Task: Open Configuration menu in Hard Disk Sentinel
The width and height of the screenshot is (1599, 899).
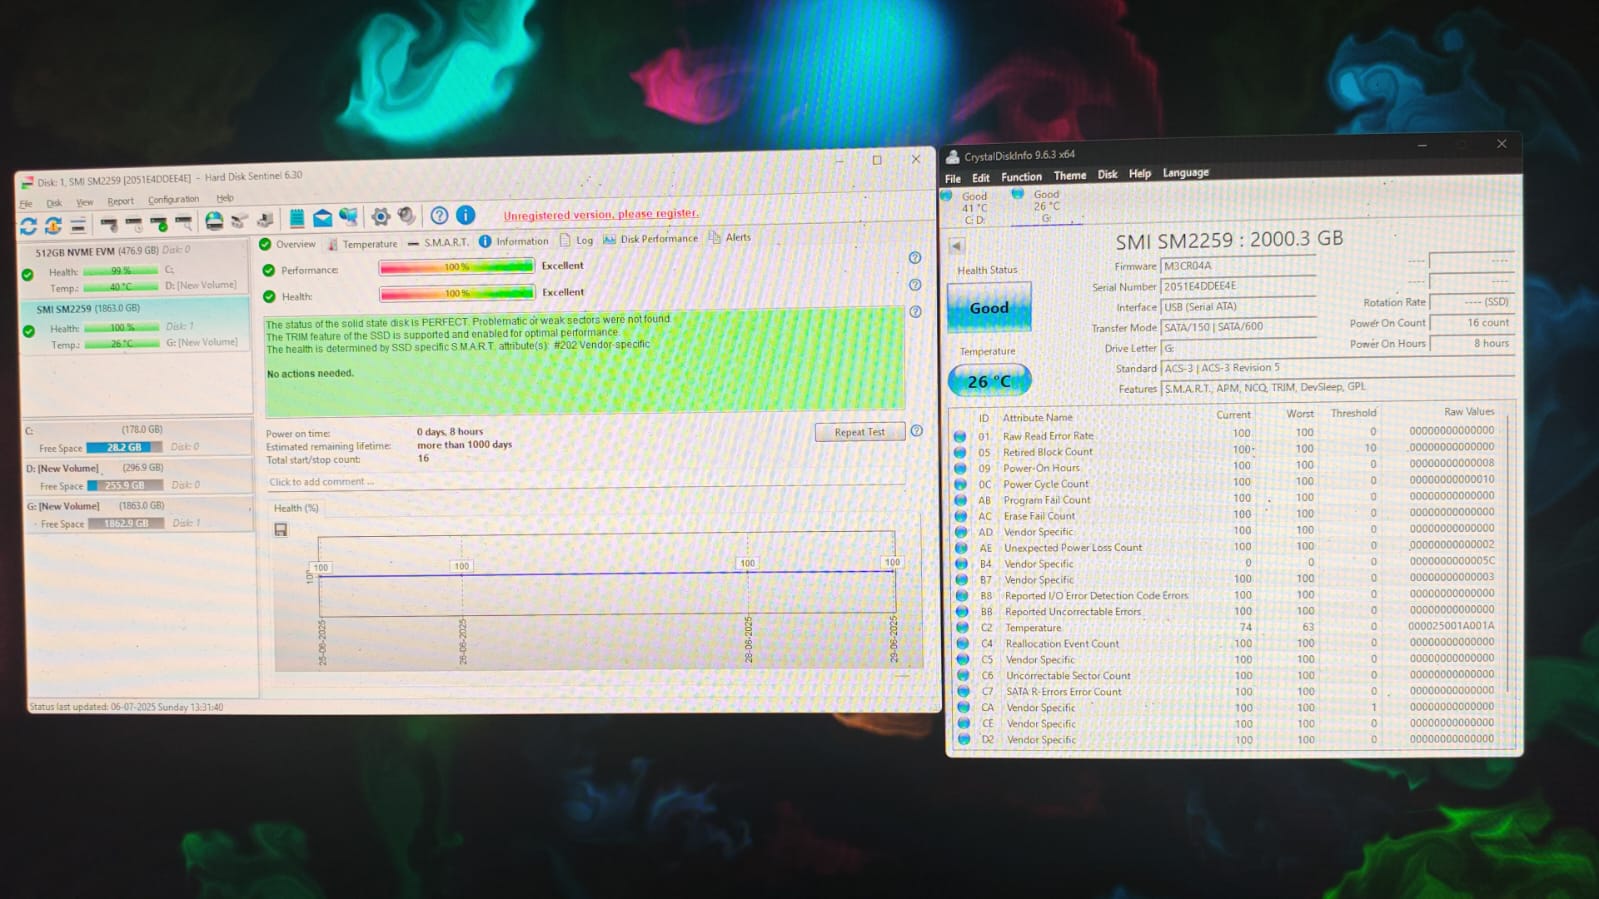Action: tap(173, 200)
